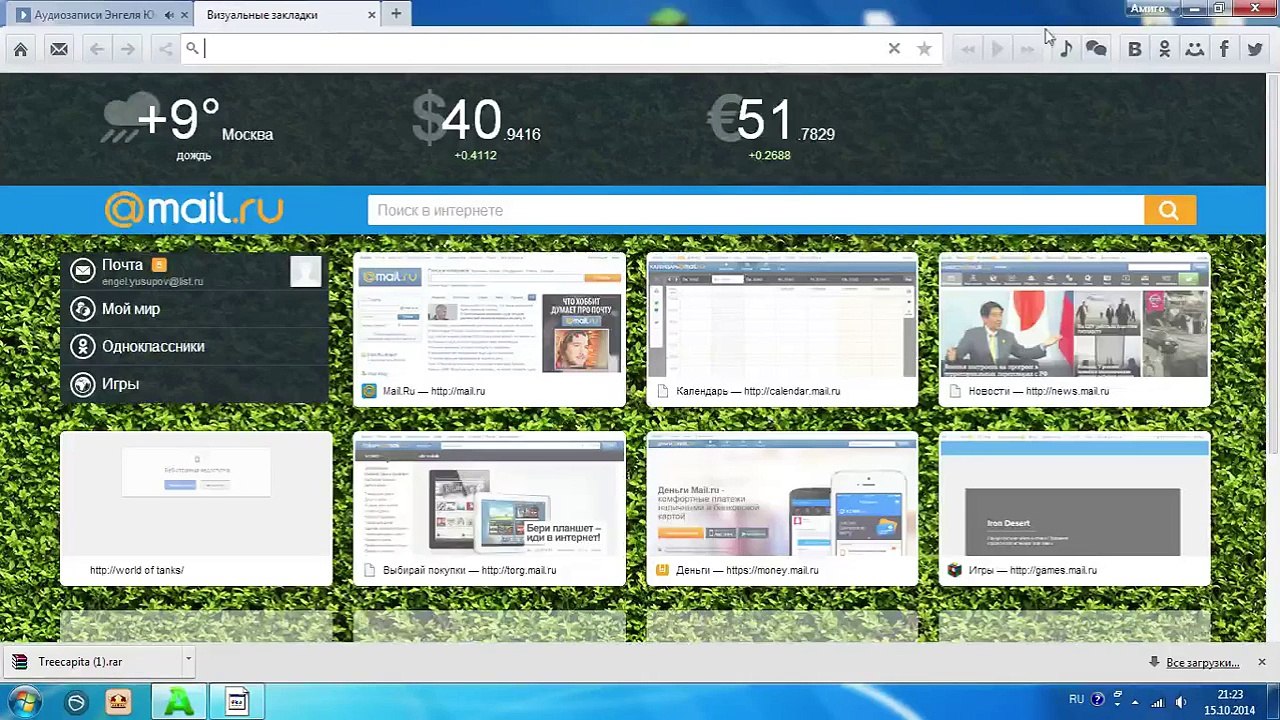Open the music note panel
1280x720 pixels.
[1066, 49]
